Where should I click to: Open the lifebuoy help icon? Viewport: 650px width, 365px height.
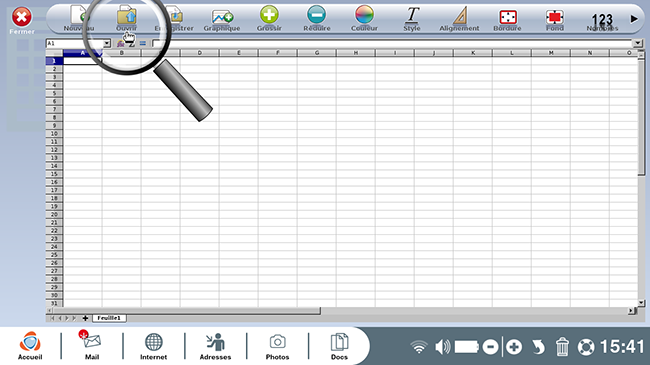[x=586, y=347]
